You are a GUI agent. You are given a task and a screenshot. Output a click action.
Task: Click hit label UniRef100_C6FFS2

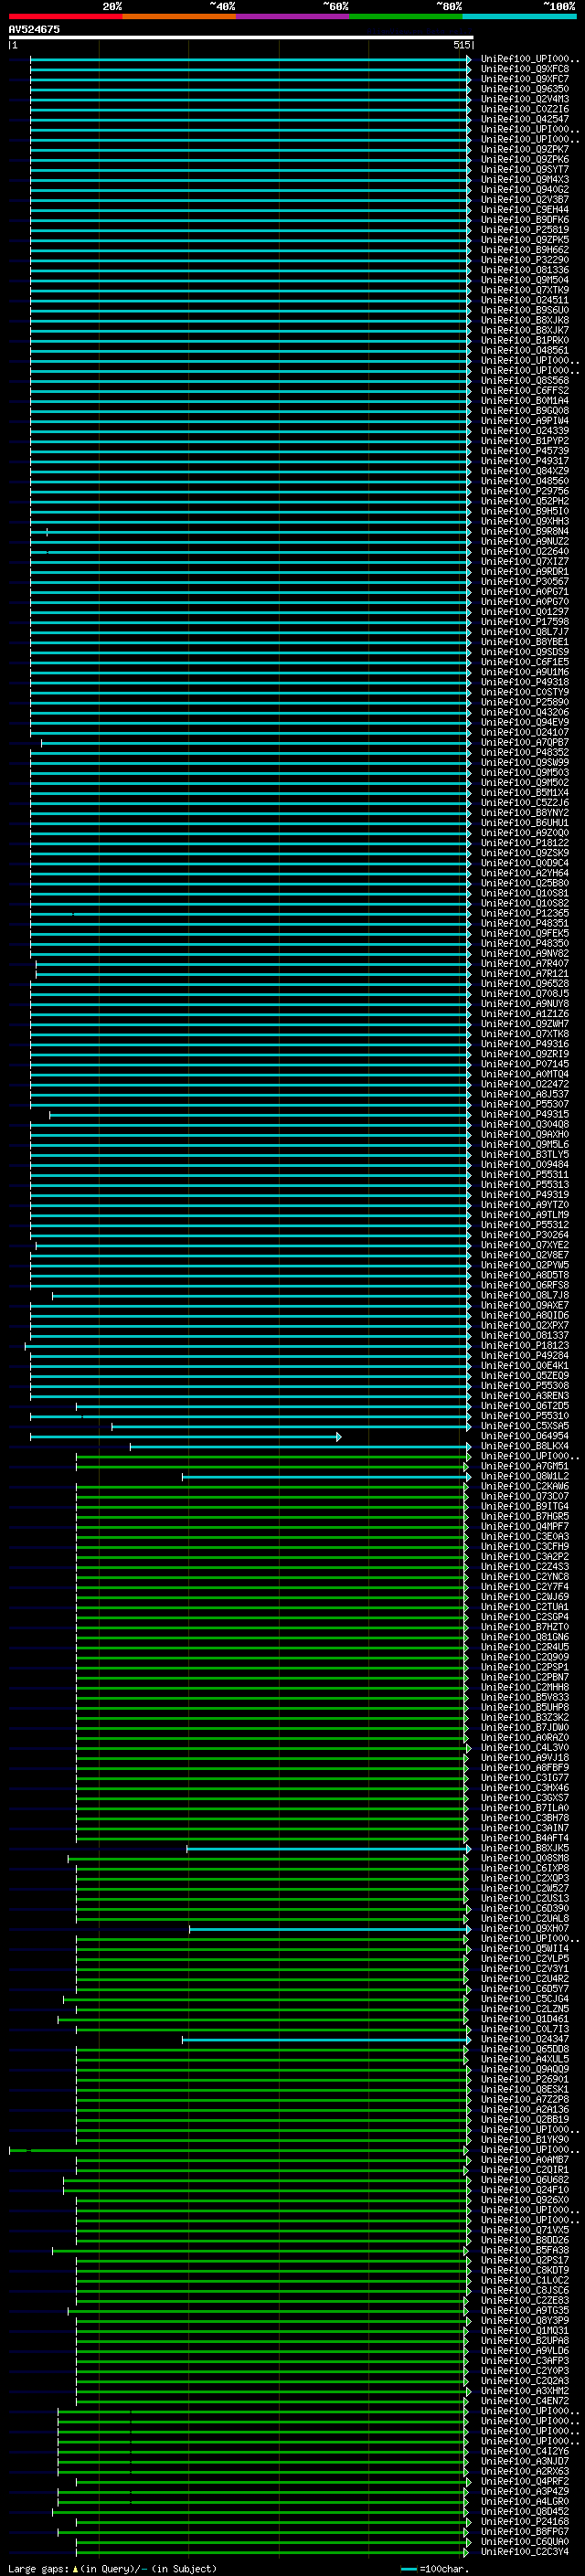click(525, 390)
